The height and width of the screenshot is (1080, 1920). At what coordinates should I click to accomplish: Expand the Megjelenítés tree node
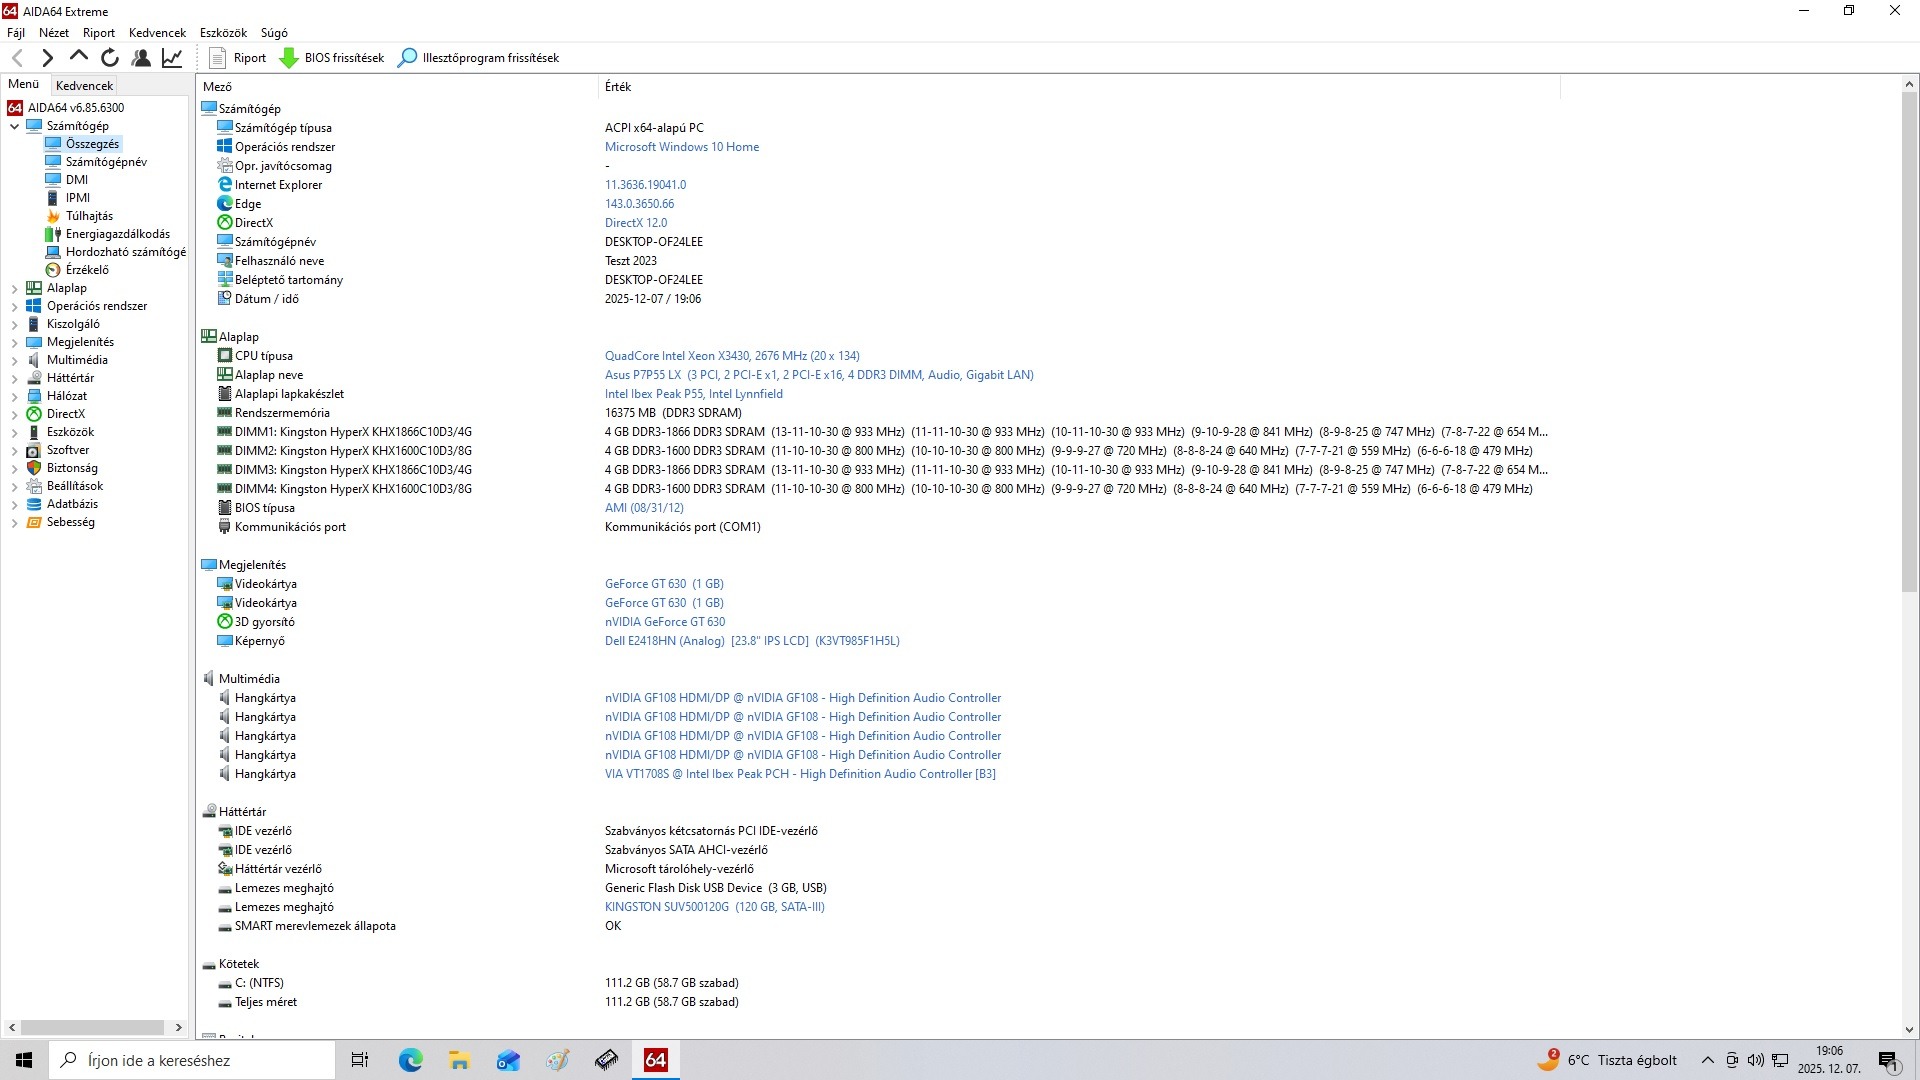[x=14, y=343]
